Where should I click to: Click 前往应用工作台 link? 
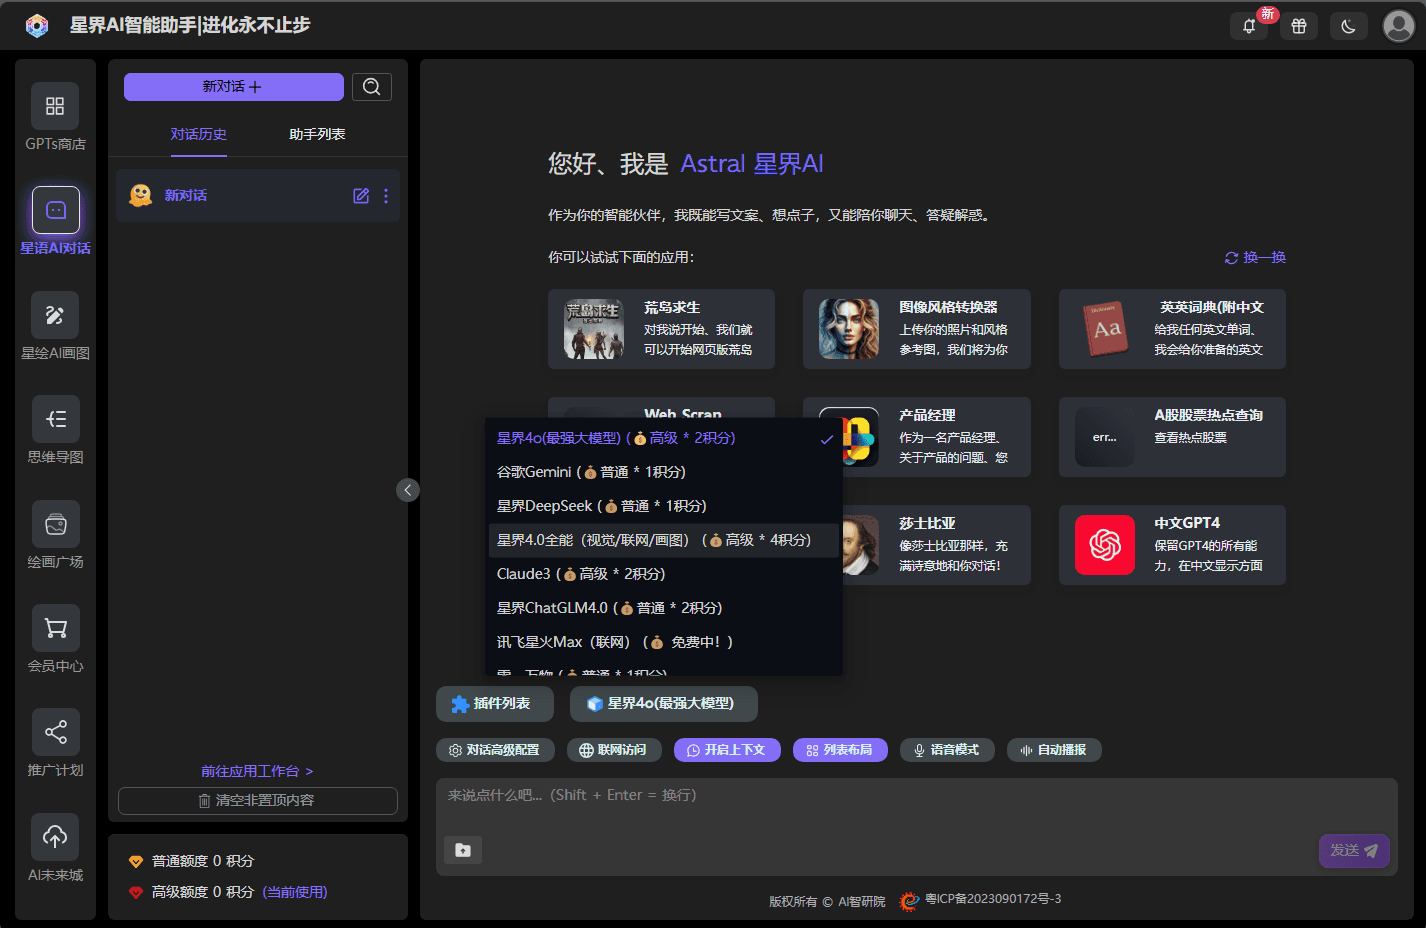(x=257, y=771)
